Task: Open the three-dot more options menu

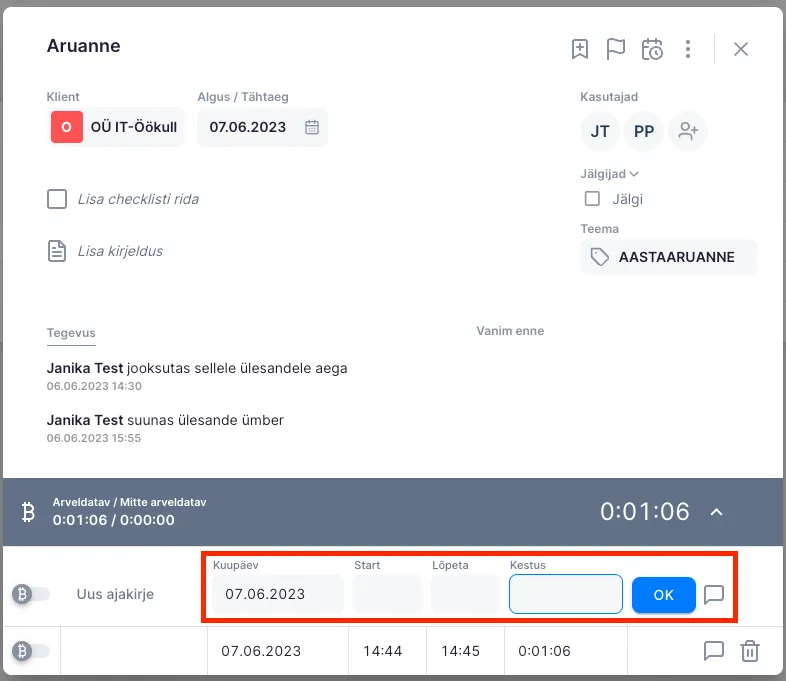Action: (688, 49)
